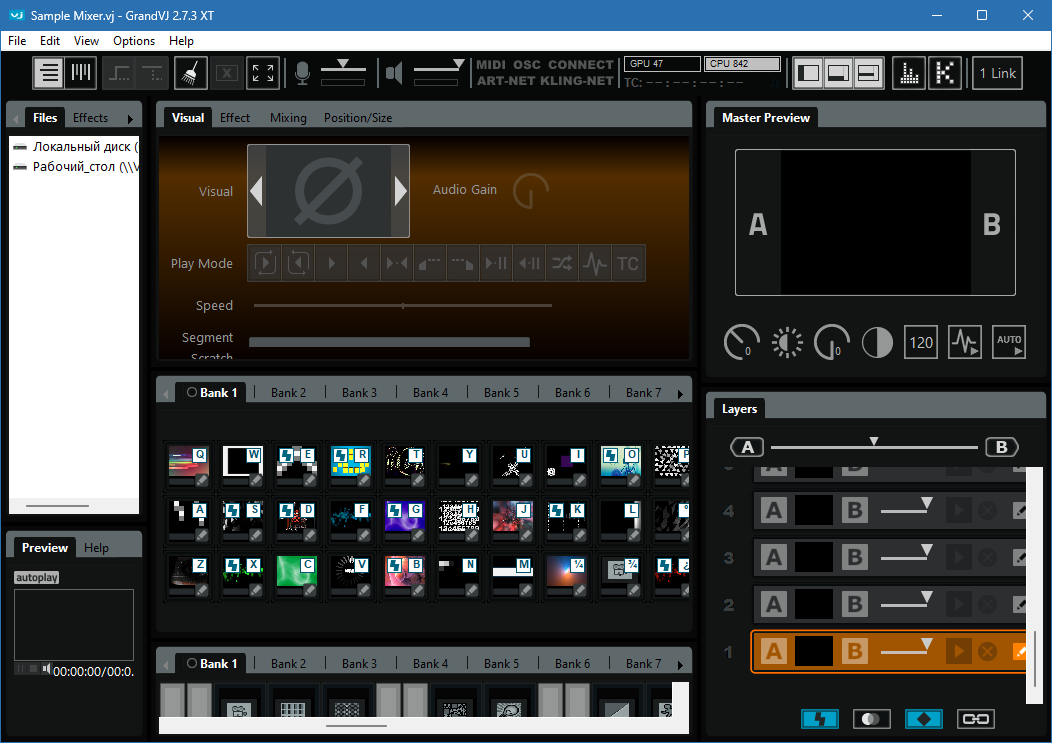
Task: Select loop backward play mode
Action: click(298, 263)
